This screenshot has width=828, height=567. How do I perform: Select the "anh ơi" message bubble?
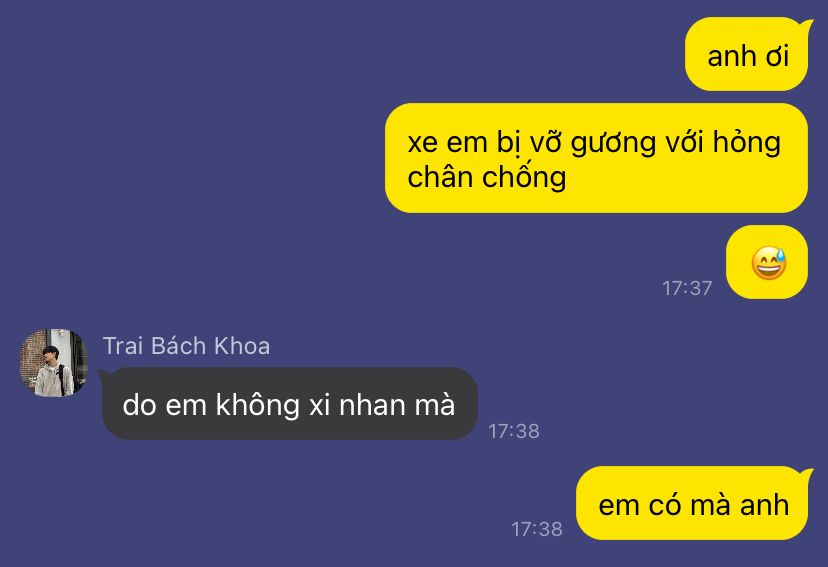tap(747, 54)
